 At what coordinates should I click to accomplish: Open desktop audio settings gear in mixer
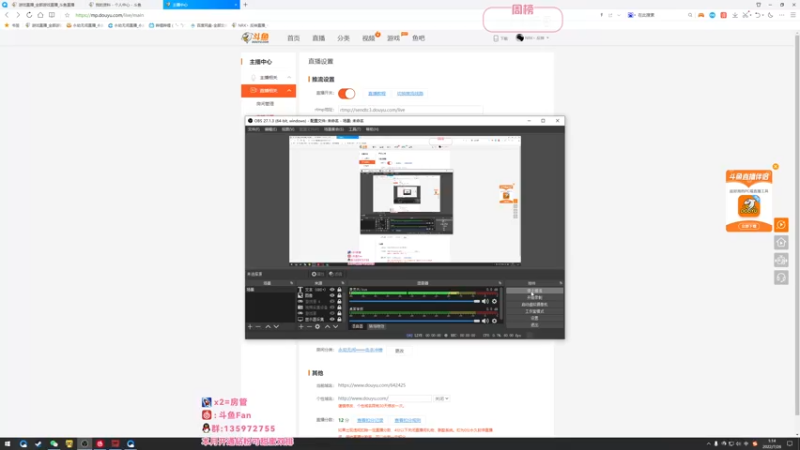[x=494, y=301]
